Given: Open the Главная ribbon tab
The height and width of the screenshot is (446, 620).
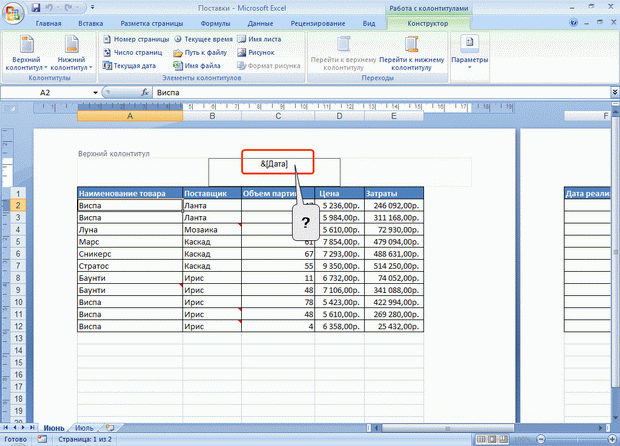Looking at the screenshot, I should [48, 23].
